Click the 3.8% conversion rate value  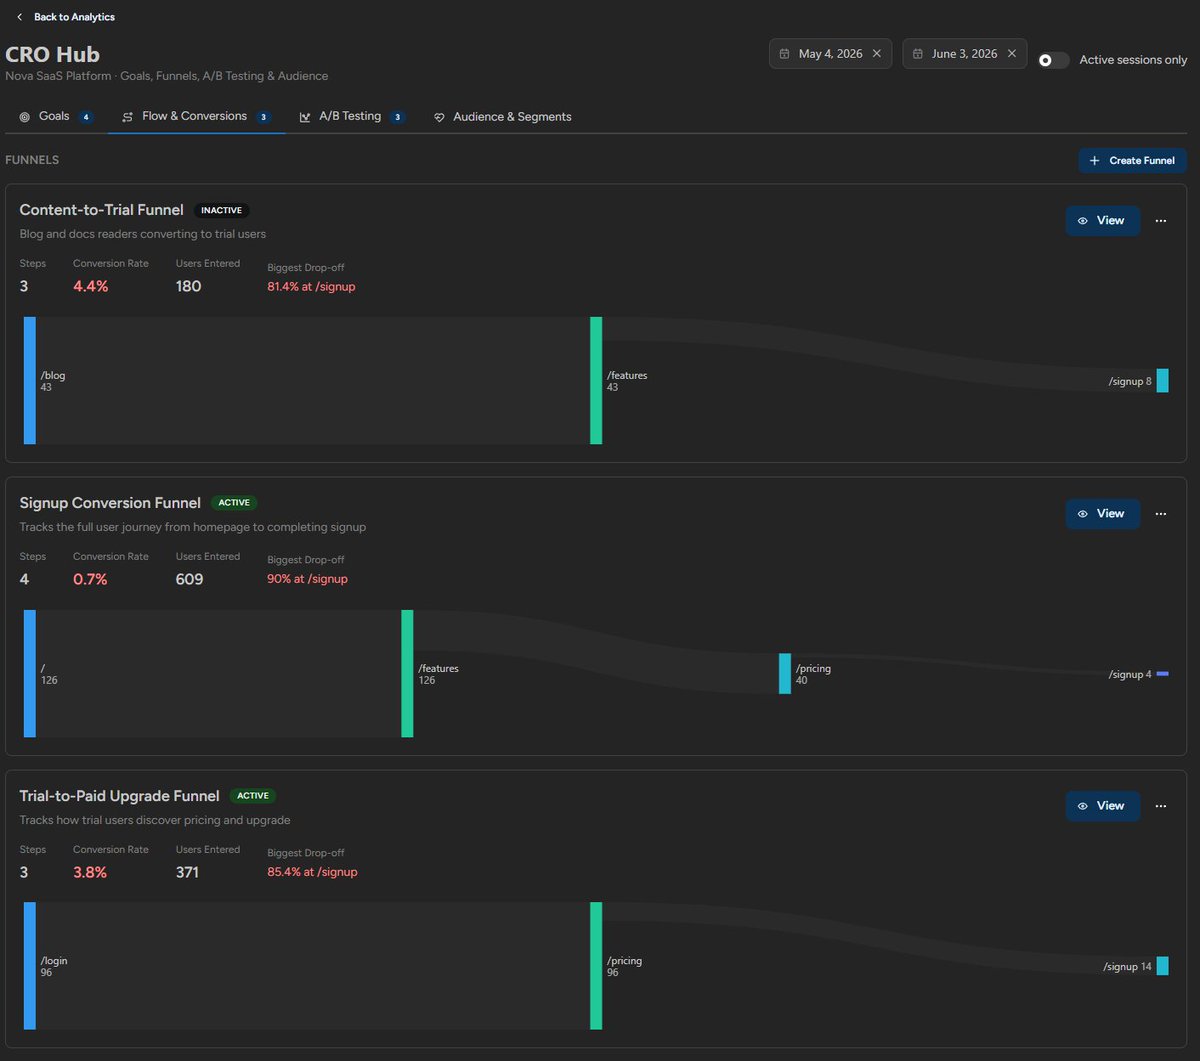point(90,872)
